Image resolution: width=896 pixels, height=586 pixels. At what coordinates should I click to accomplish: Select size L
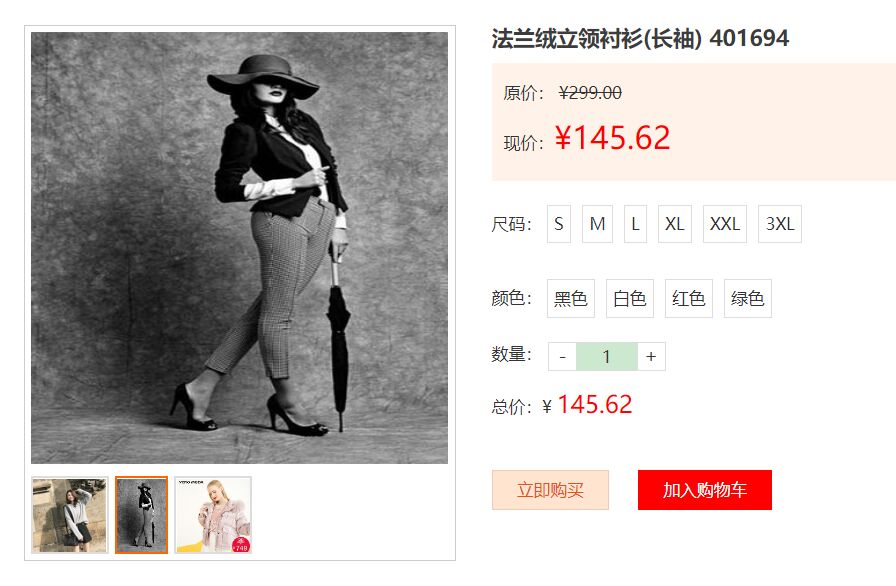tap(635, 224)
